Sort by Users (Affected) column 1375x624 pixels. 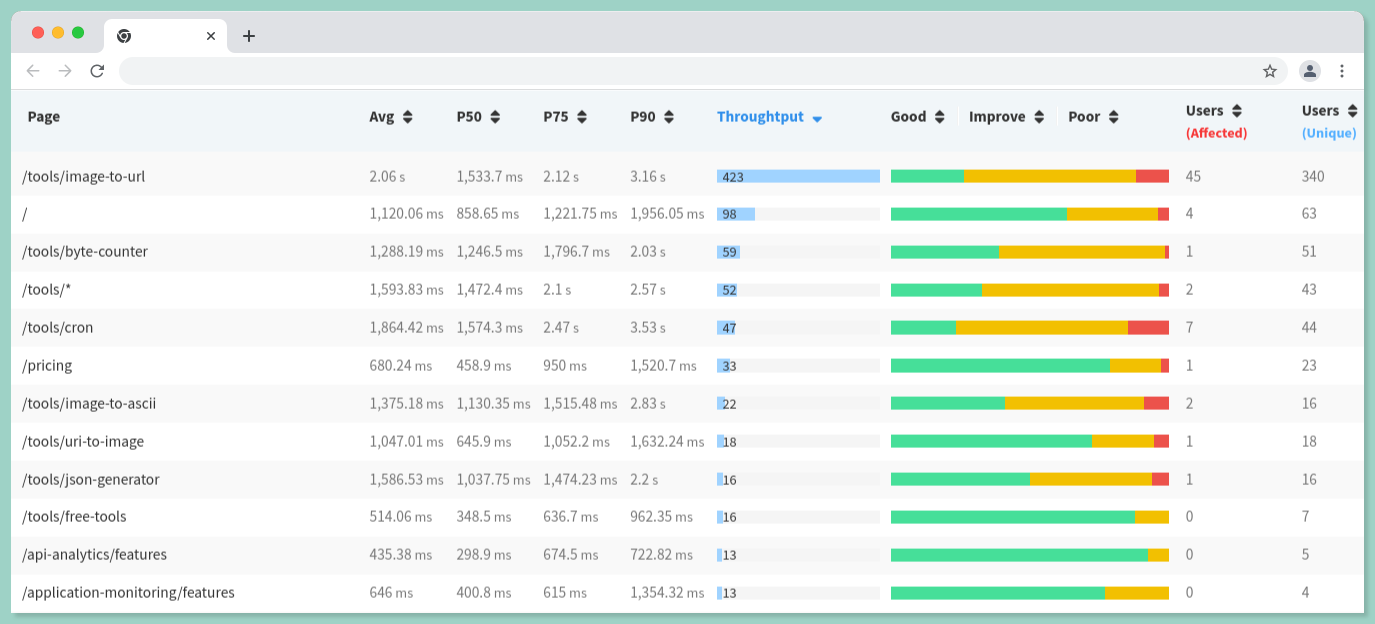1216,121
